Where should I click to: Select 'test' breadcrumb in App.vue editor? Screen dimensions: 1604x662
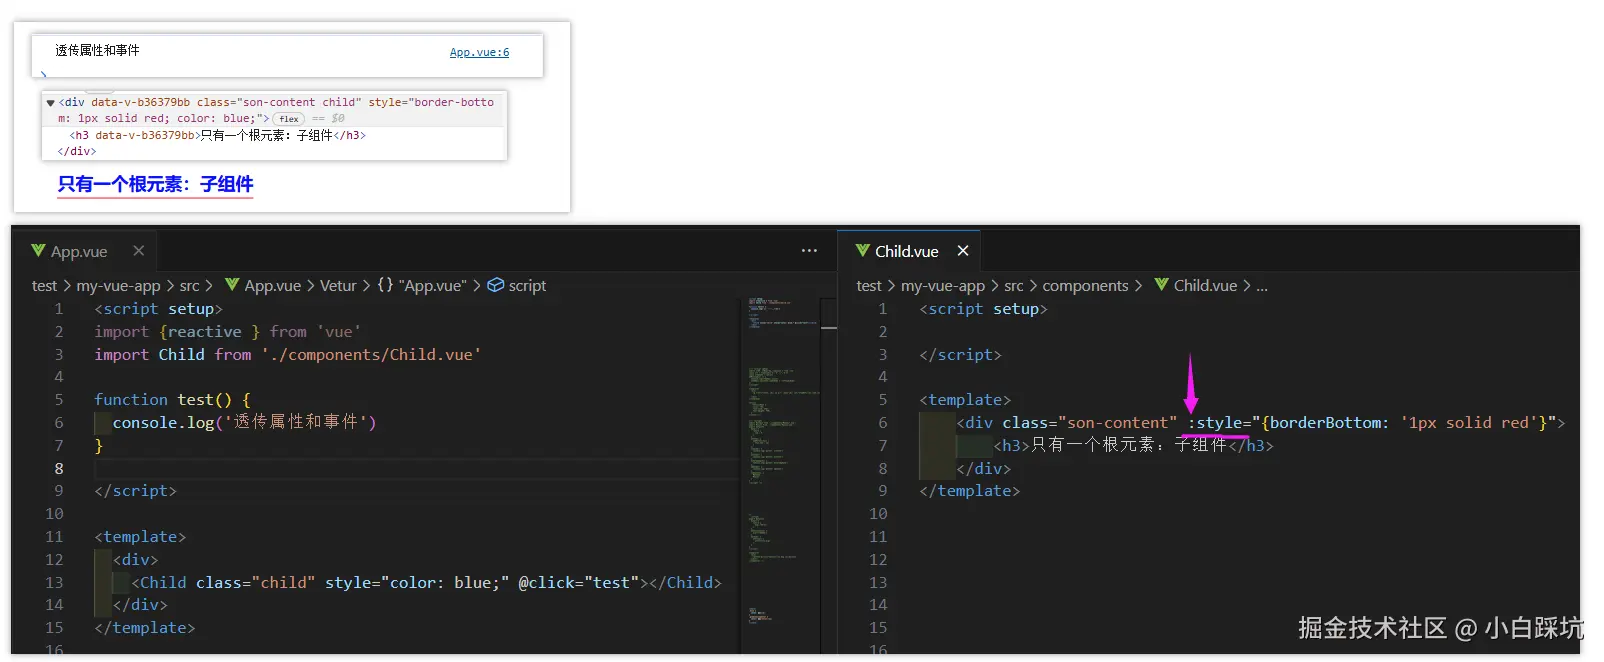pos(44,286)
